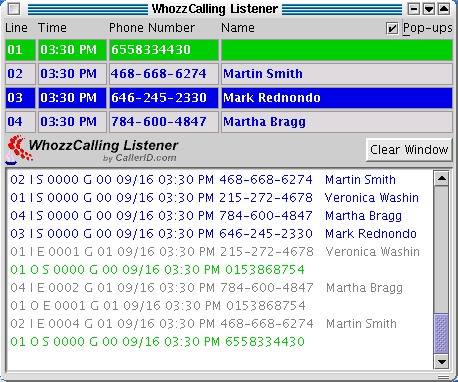This screenshot has width=458, height=382.
Task: Open the window menu box in title bar
Action: click(x=14, y=9)
